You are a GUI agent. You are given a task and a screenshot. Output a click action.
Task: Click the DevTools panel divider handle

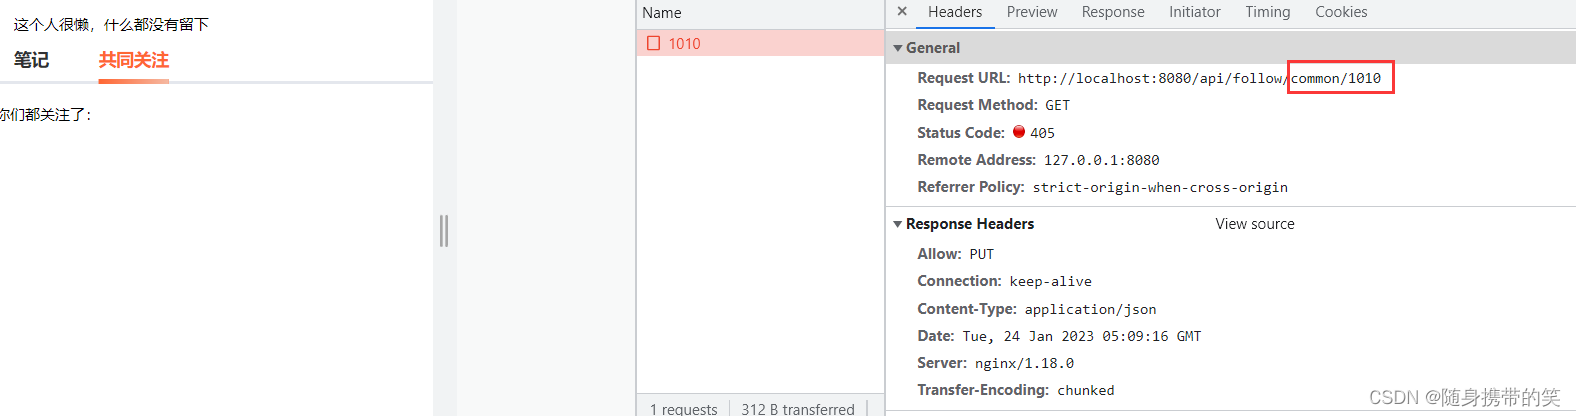click(444, 231)
